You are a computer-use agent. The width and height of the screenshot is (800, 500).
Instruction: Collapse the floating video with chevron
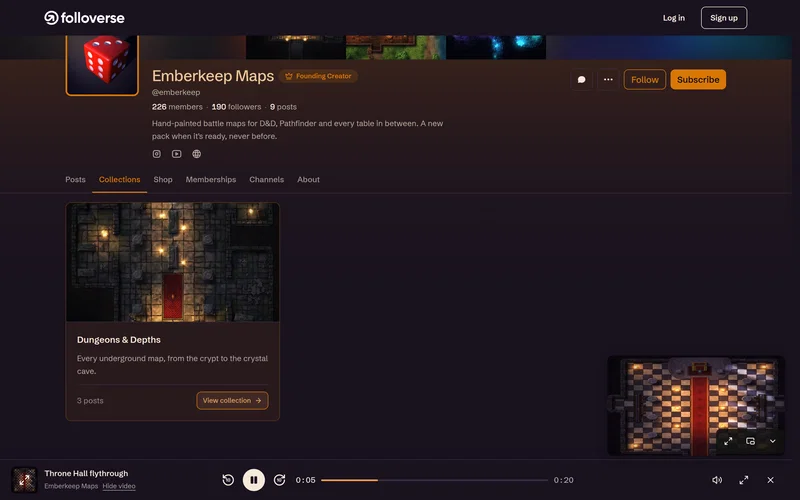(772, 441)
